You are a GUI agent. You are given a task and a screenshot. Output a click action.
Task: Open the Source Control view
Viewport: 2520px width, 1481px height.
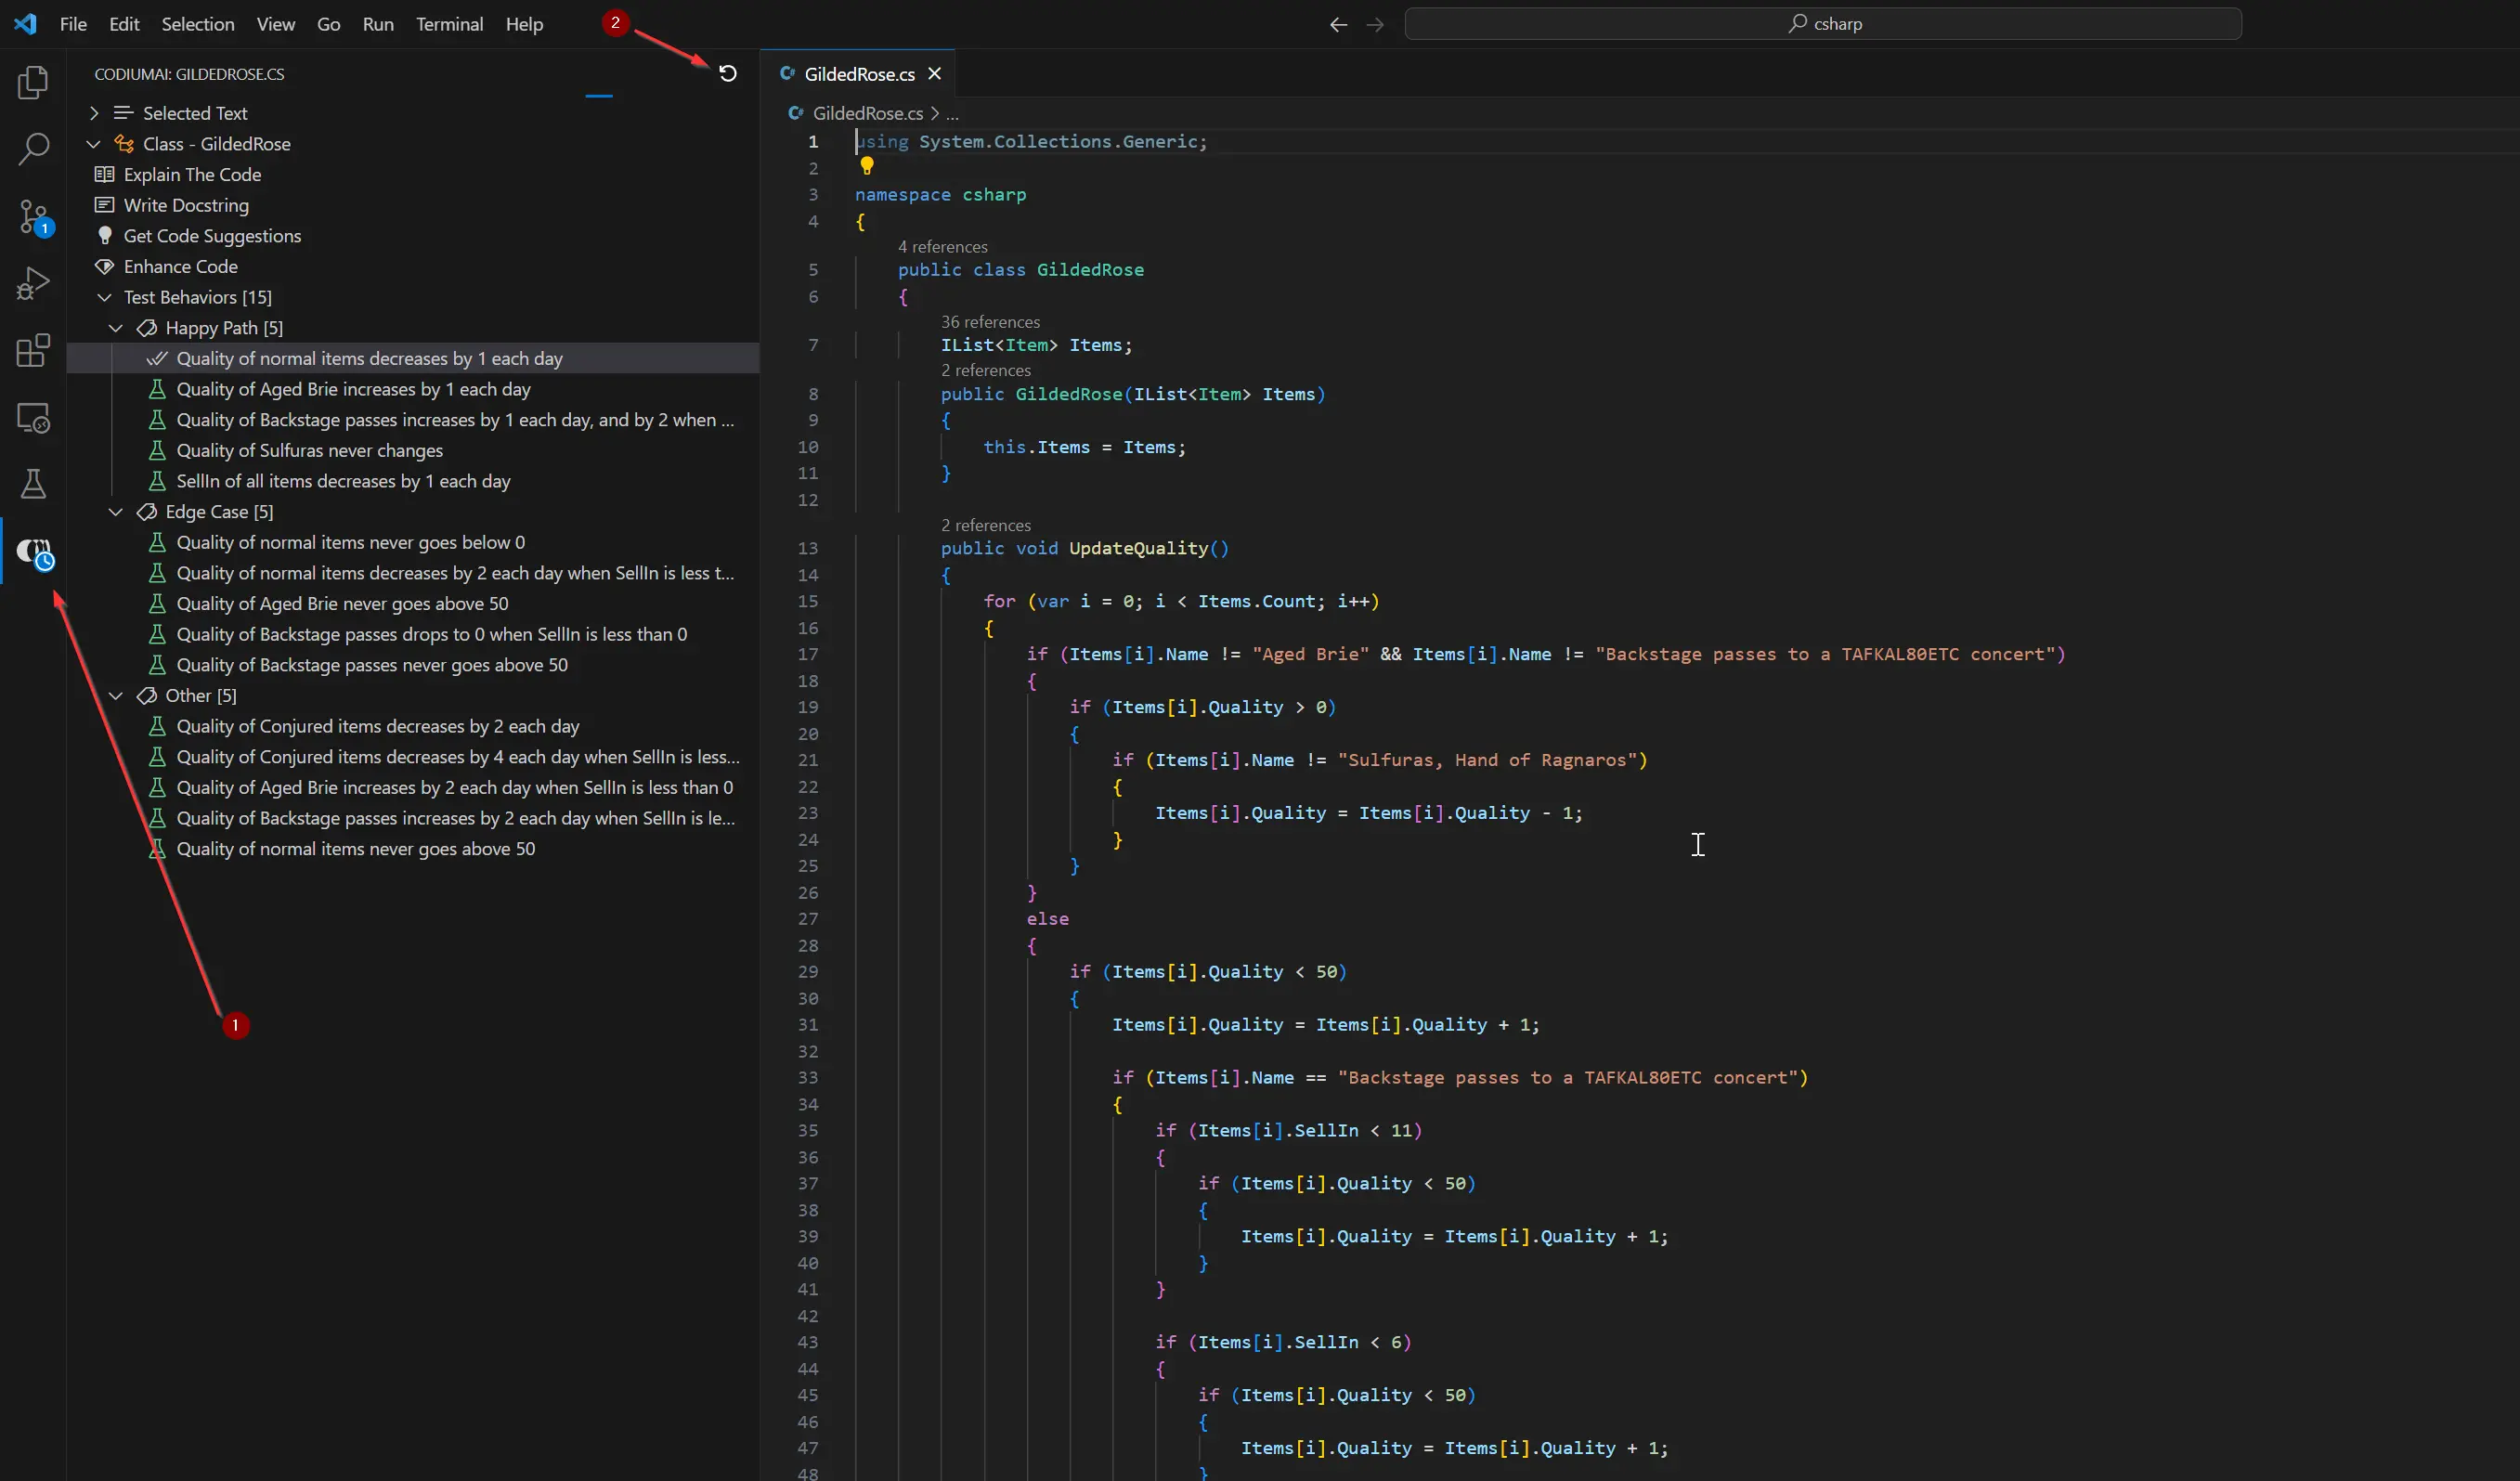click(x=33, y=216)
